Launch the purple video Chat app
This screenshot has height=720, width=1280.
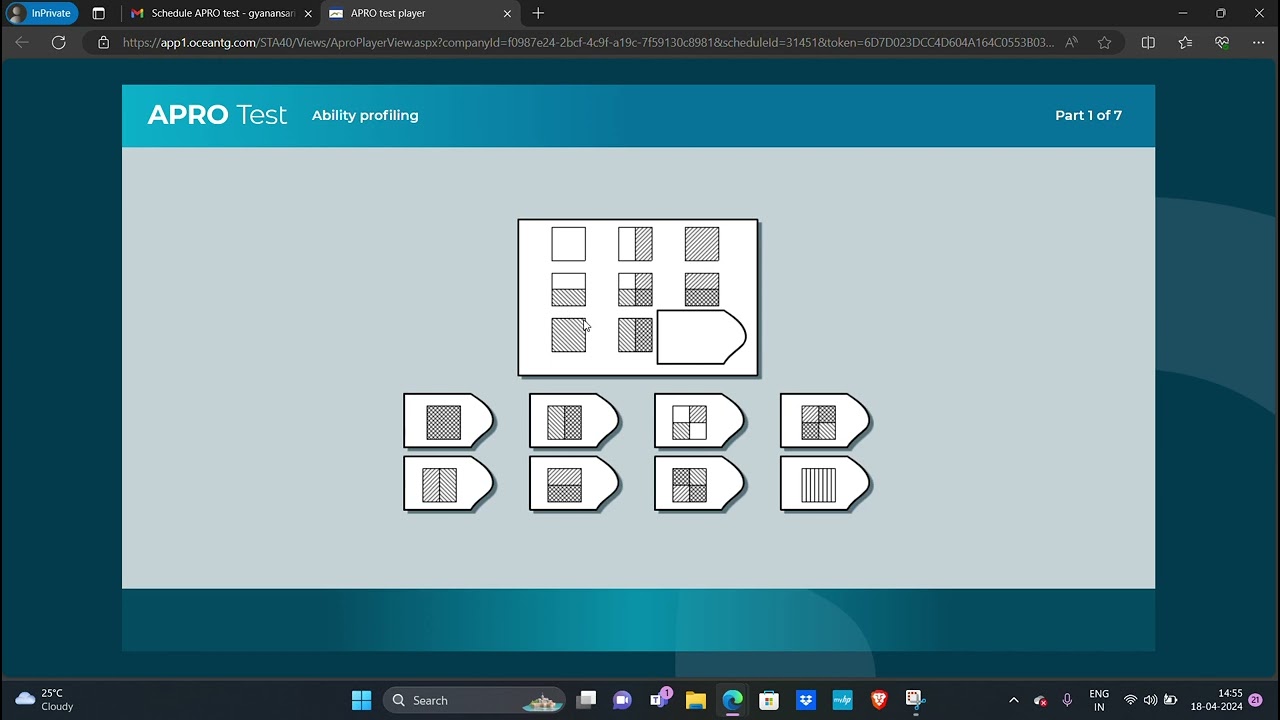click(622, 700)
